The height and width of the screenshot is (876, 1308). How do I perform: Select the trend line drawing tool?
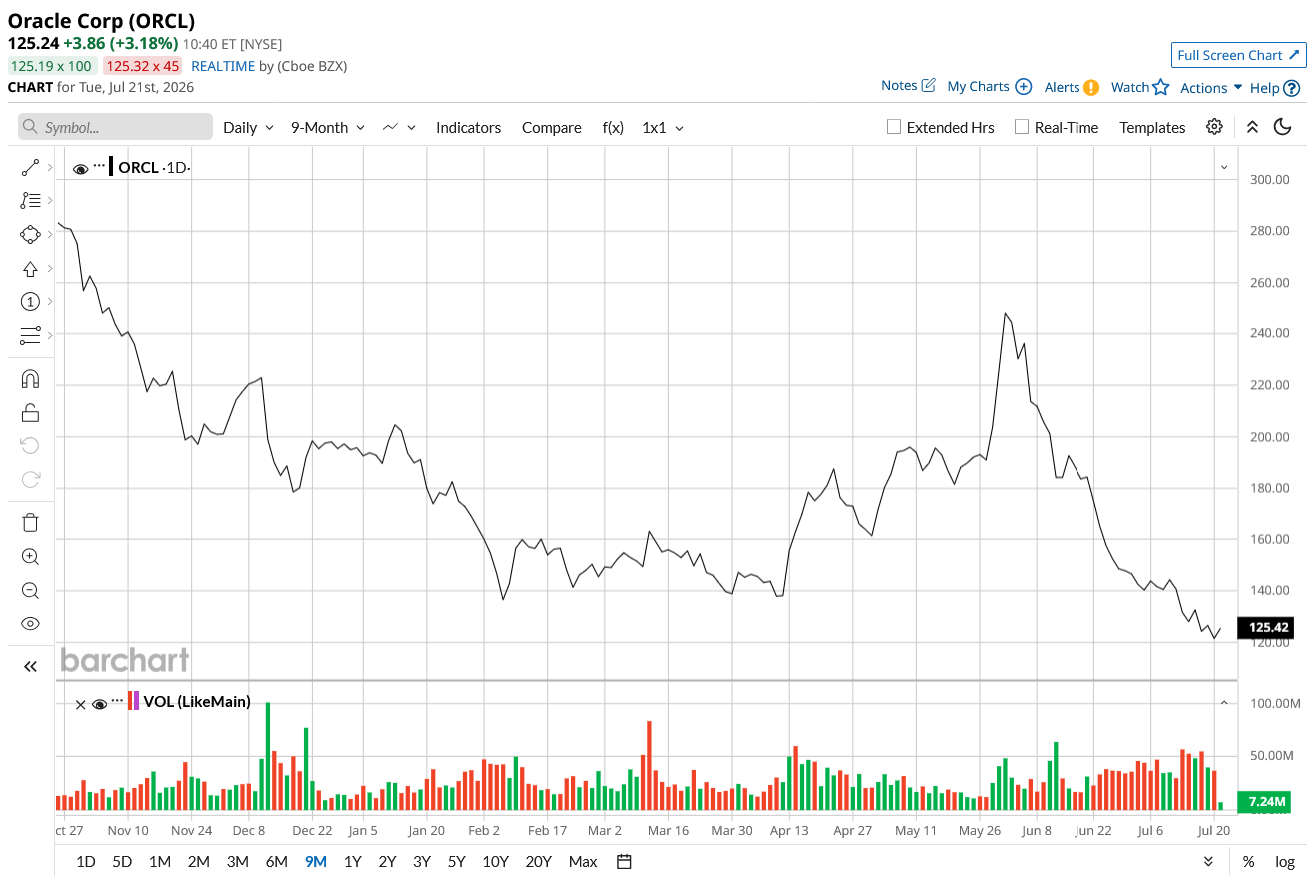[x=30, y=168]
